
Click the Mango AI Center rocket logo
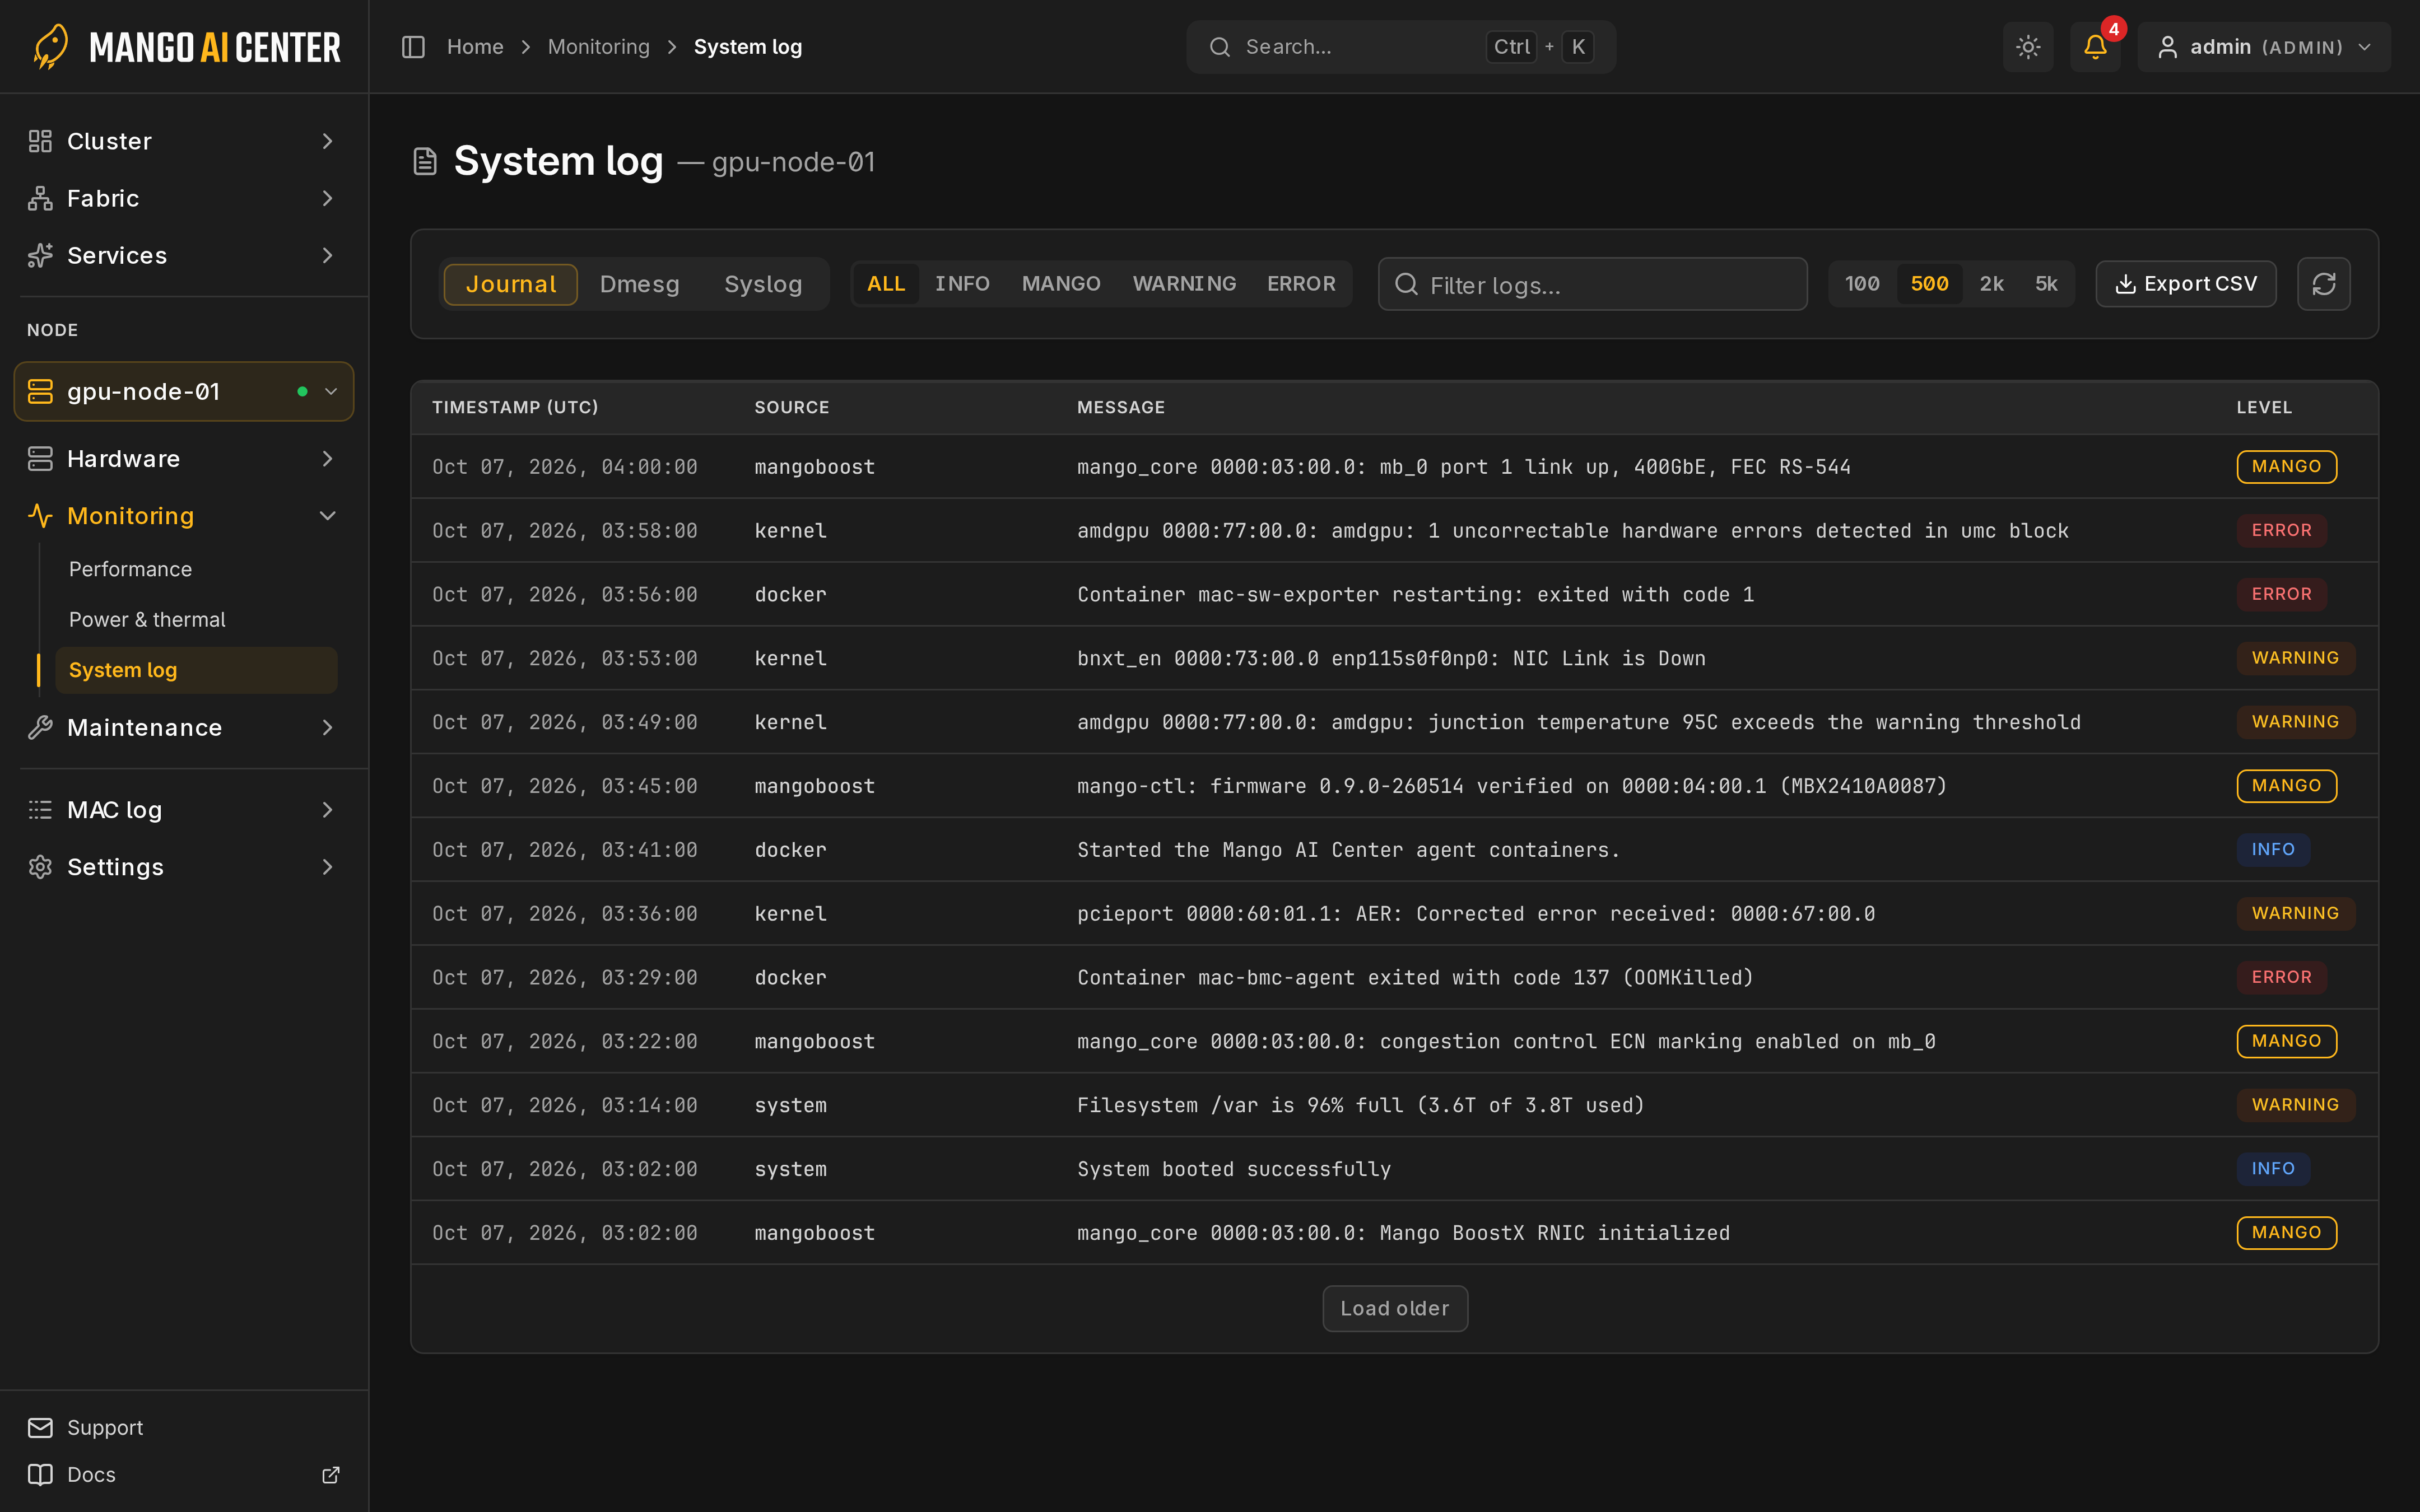click(50, 47)
